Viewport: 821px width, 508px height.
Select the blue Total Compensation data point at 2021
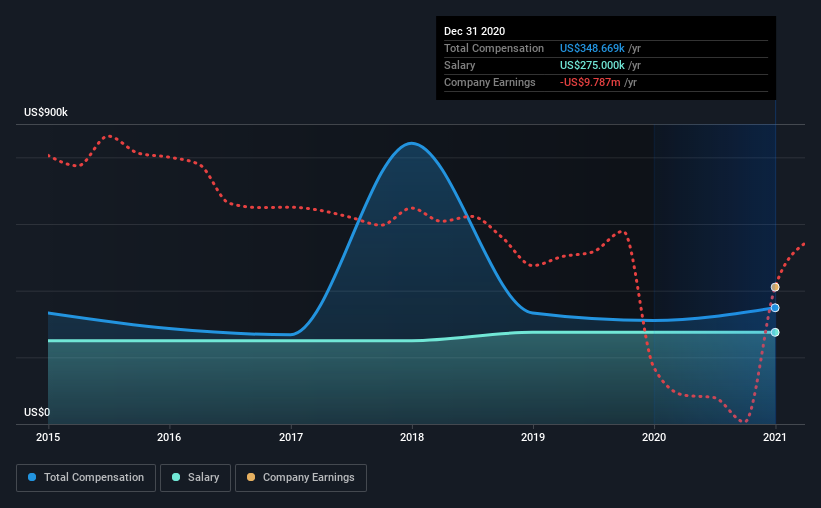(x=775, y=308)
